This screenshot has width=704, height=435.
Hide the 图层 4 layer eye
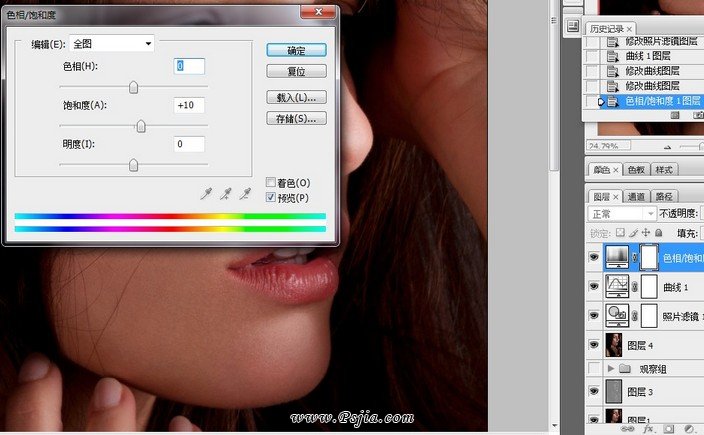click(594, 345)
